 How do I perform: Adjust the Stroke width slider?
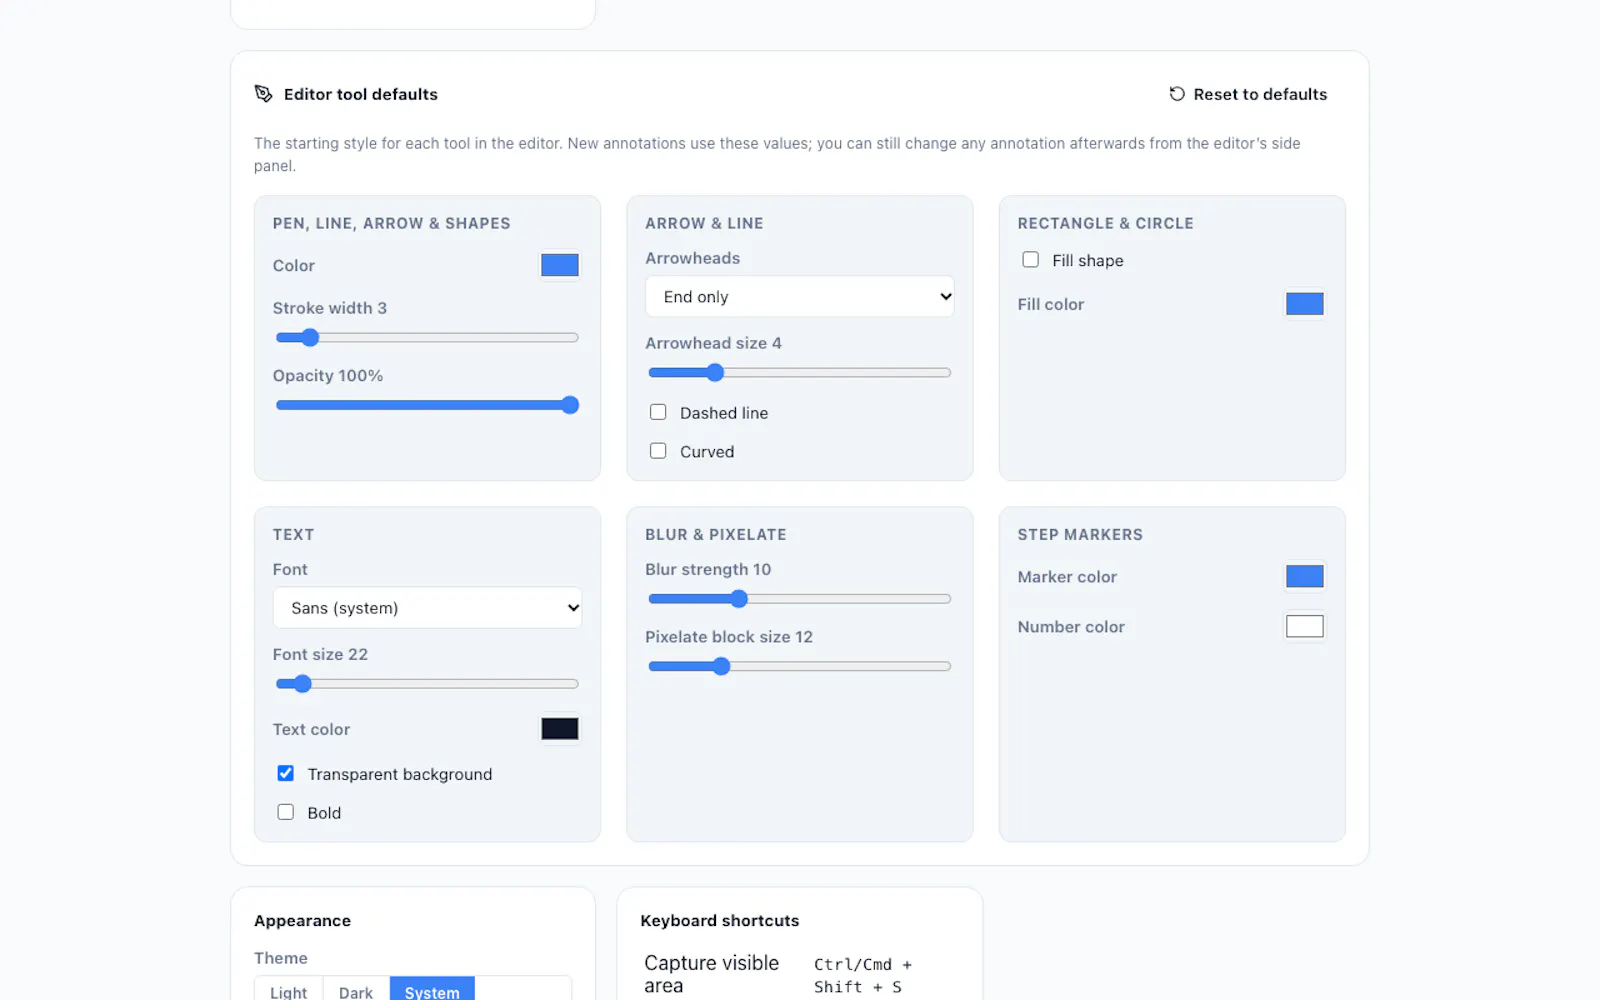(x=427, y=338)
